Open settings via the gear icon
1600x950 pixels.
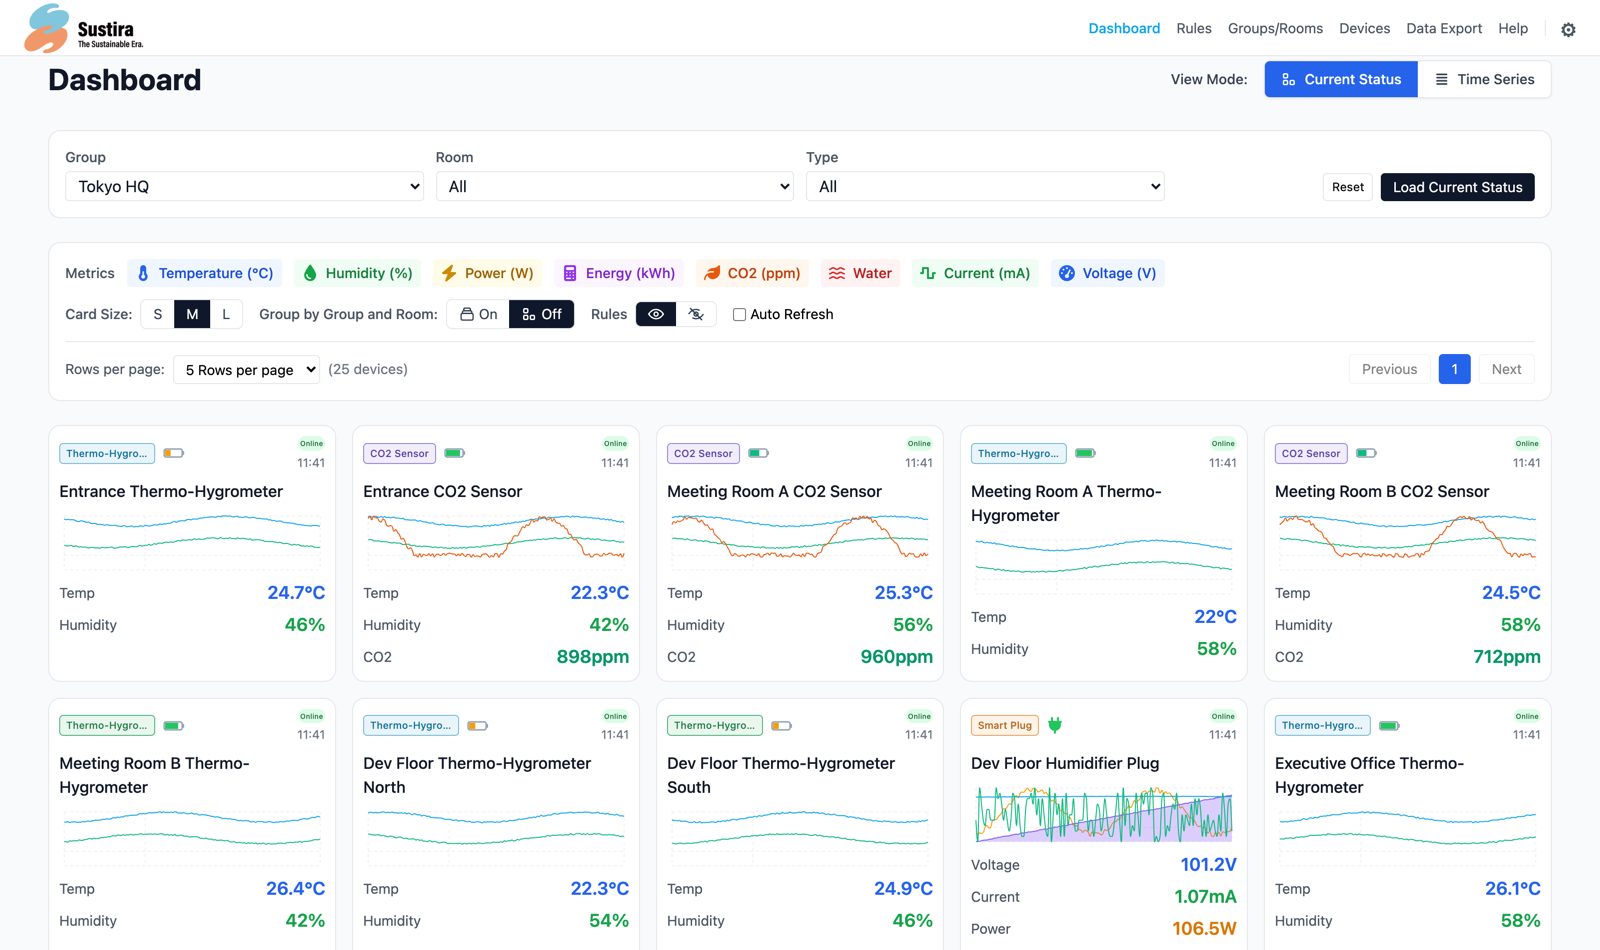click(x=1568, y=30)
